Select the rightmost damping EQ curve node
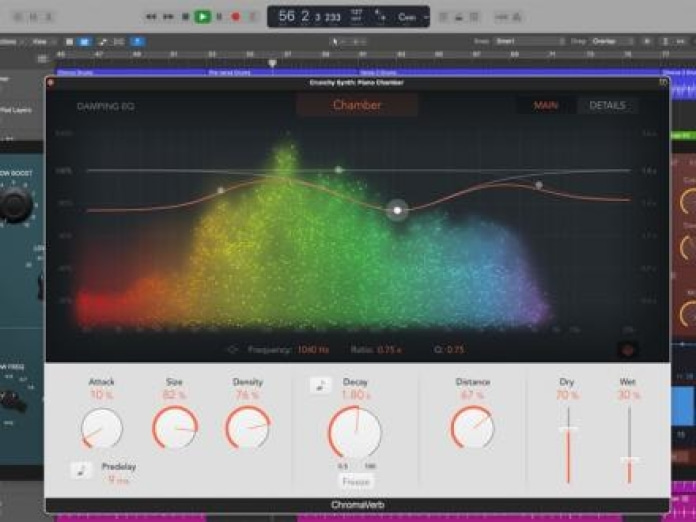The height and width of the screenshot is (522, 696). [539, 185]
